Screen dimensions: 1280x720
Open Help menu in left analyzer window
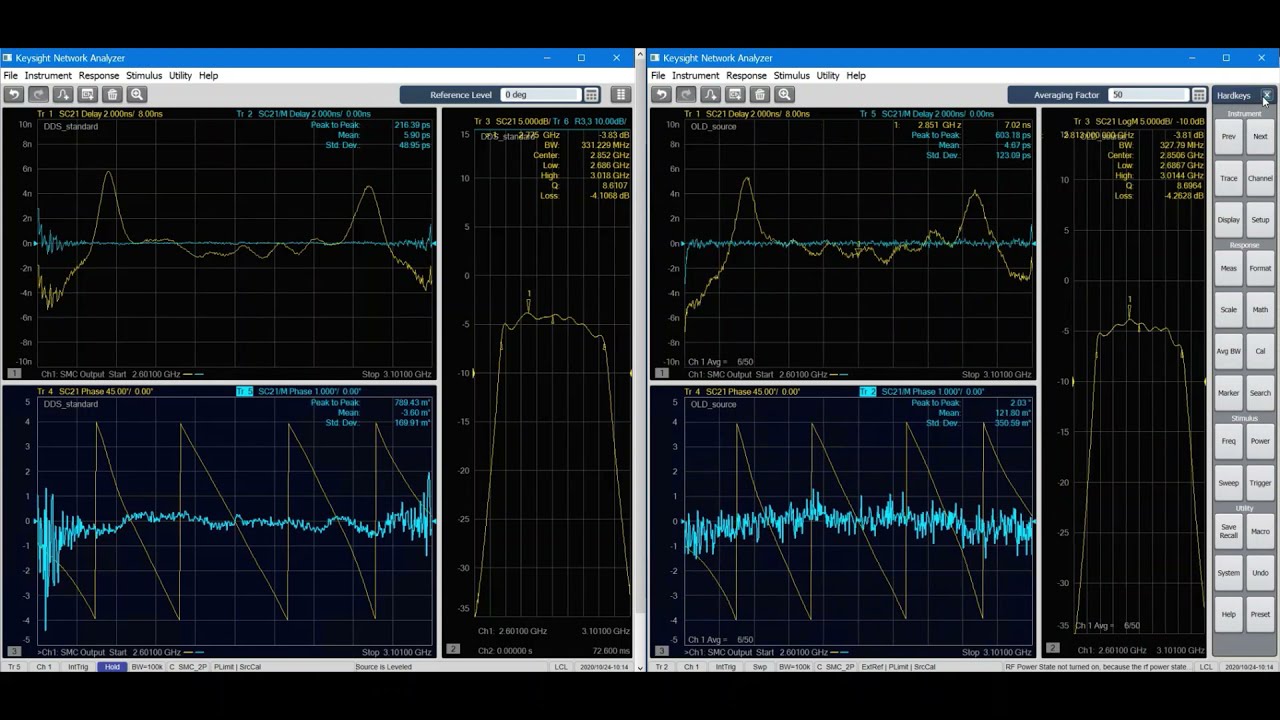pos(208,75)
